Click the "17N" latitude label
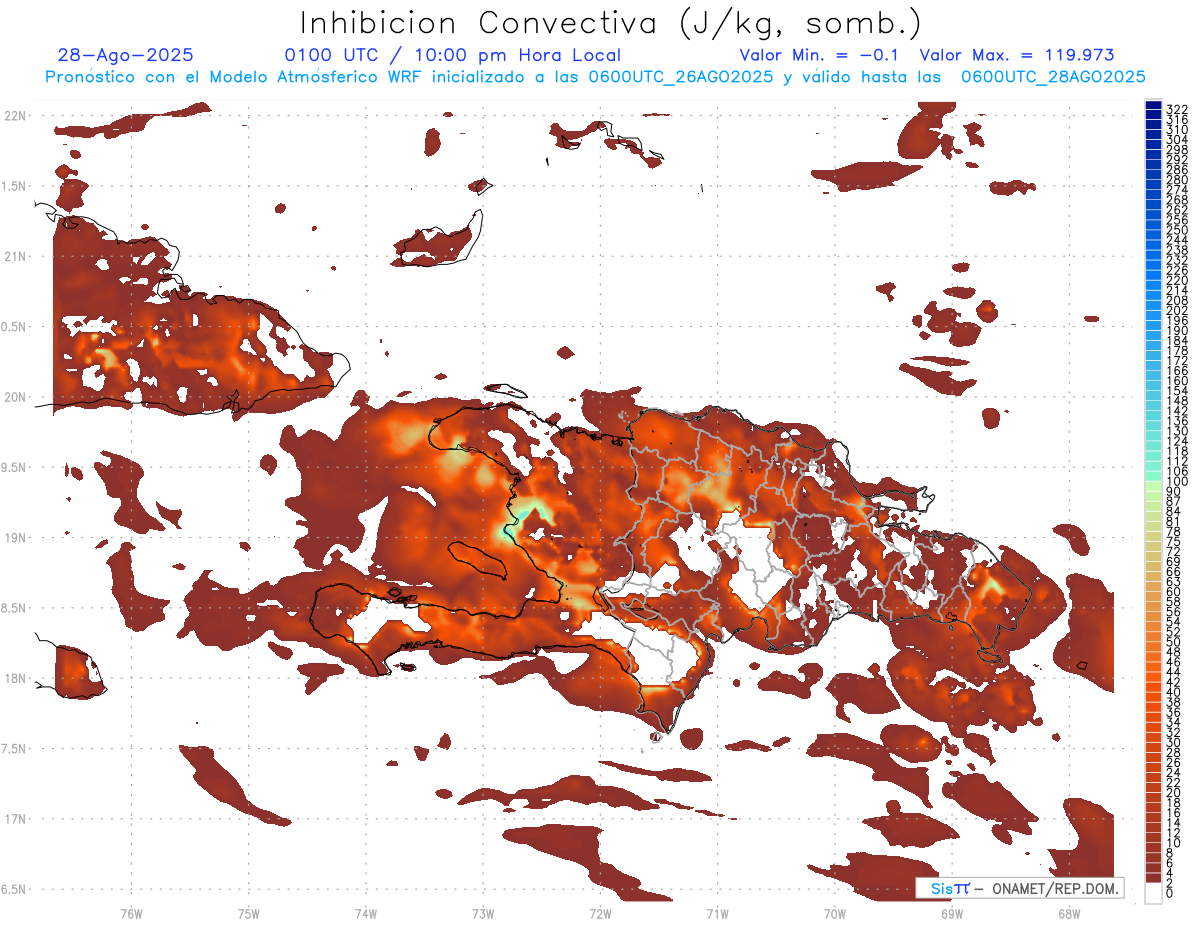This screenshot has width=1200, height=927. point(15,819)
